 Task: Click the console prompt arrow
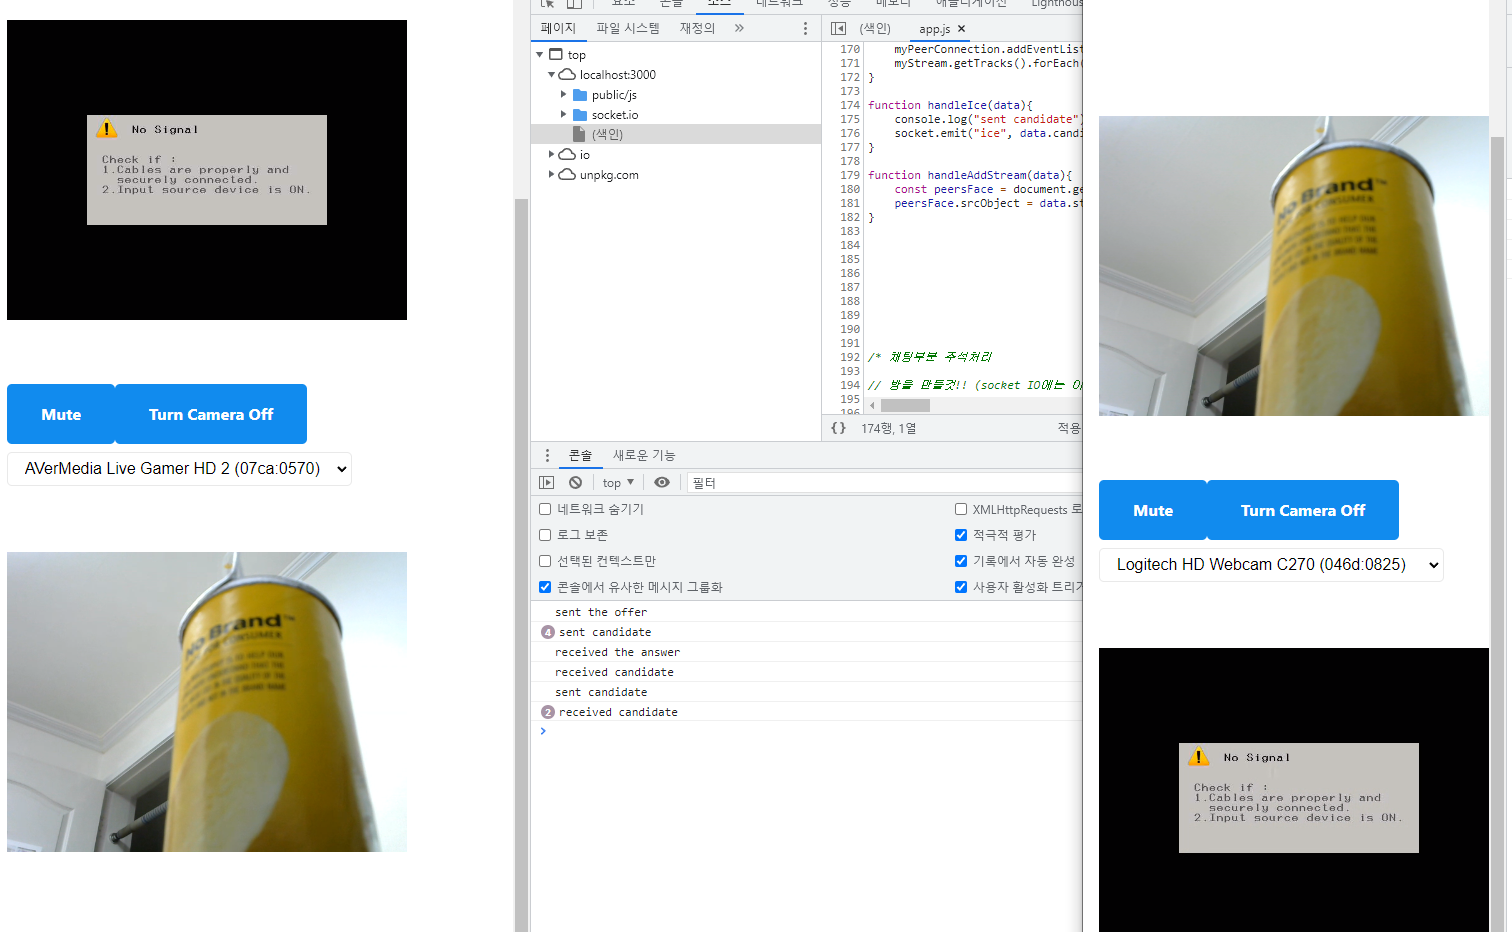tap(543, 731)
